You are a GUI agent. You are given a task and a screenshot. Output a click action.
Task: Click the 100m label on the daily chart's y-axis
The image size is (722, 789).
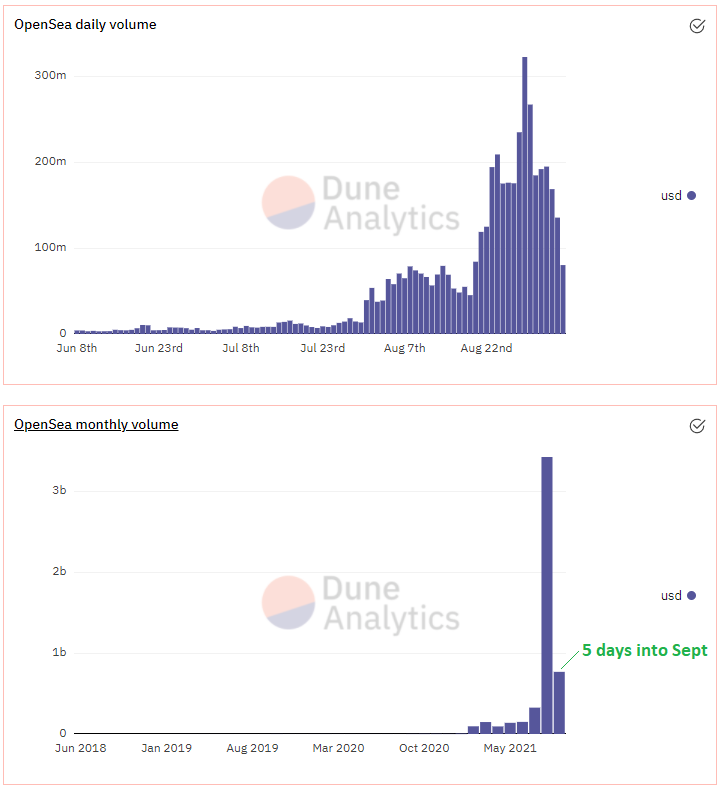(50, 247)
